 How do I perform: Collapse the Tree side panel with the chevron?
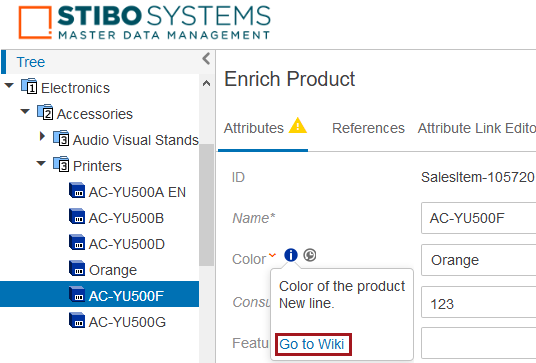(x=206, y=59)
